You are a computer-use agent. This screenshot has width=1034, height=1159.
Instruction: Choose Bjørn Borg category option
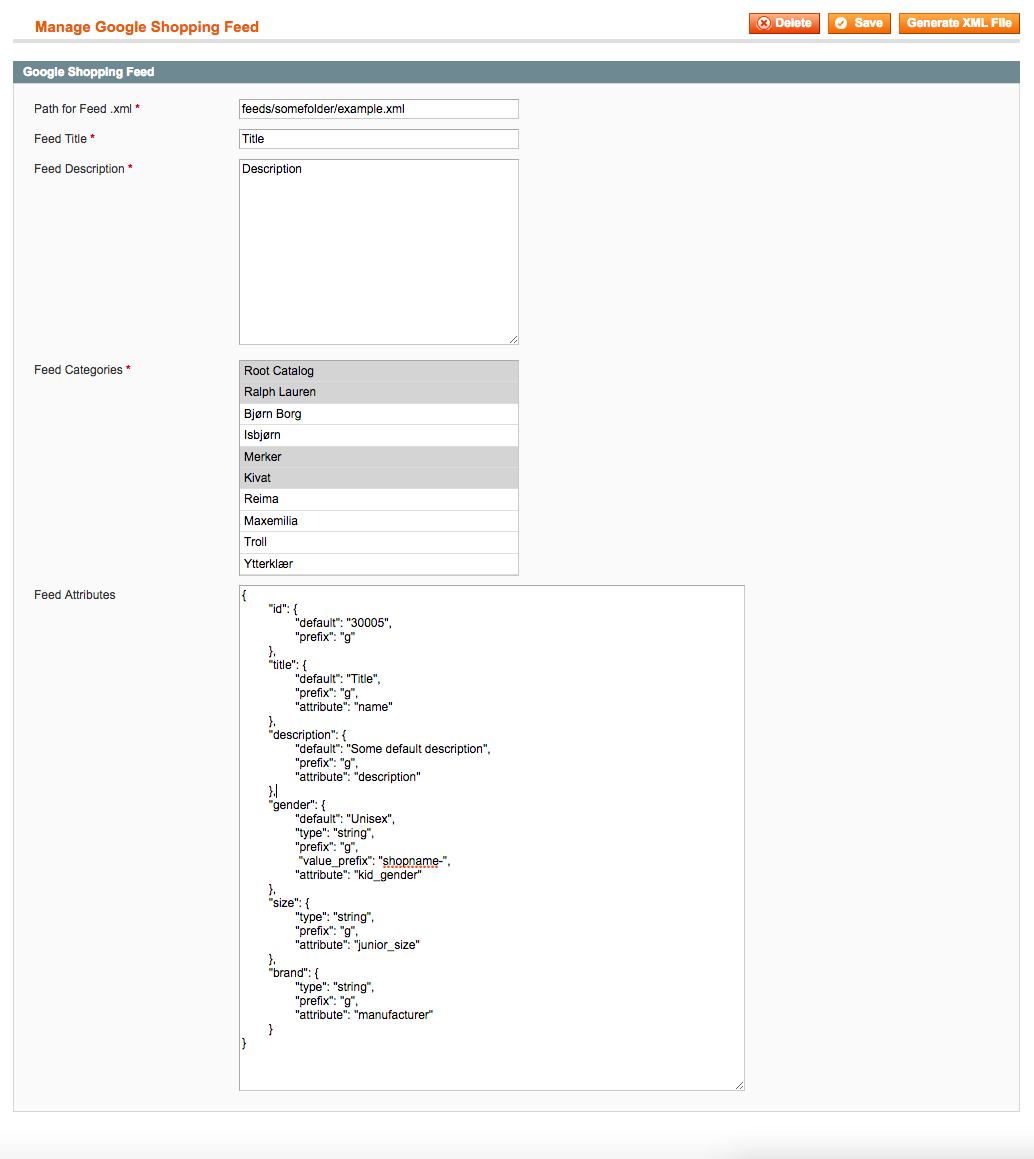click(x=379, y=414)
